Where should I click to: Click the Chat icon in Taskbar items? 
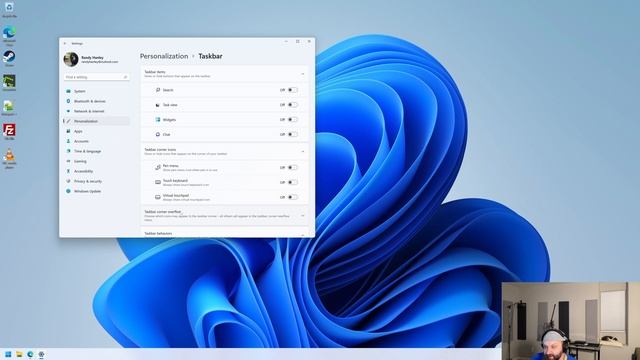(x=158, y=134)
